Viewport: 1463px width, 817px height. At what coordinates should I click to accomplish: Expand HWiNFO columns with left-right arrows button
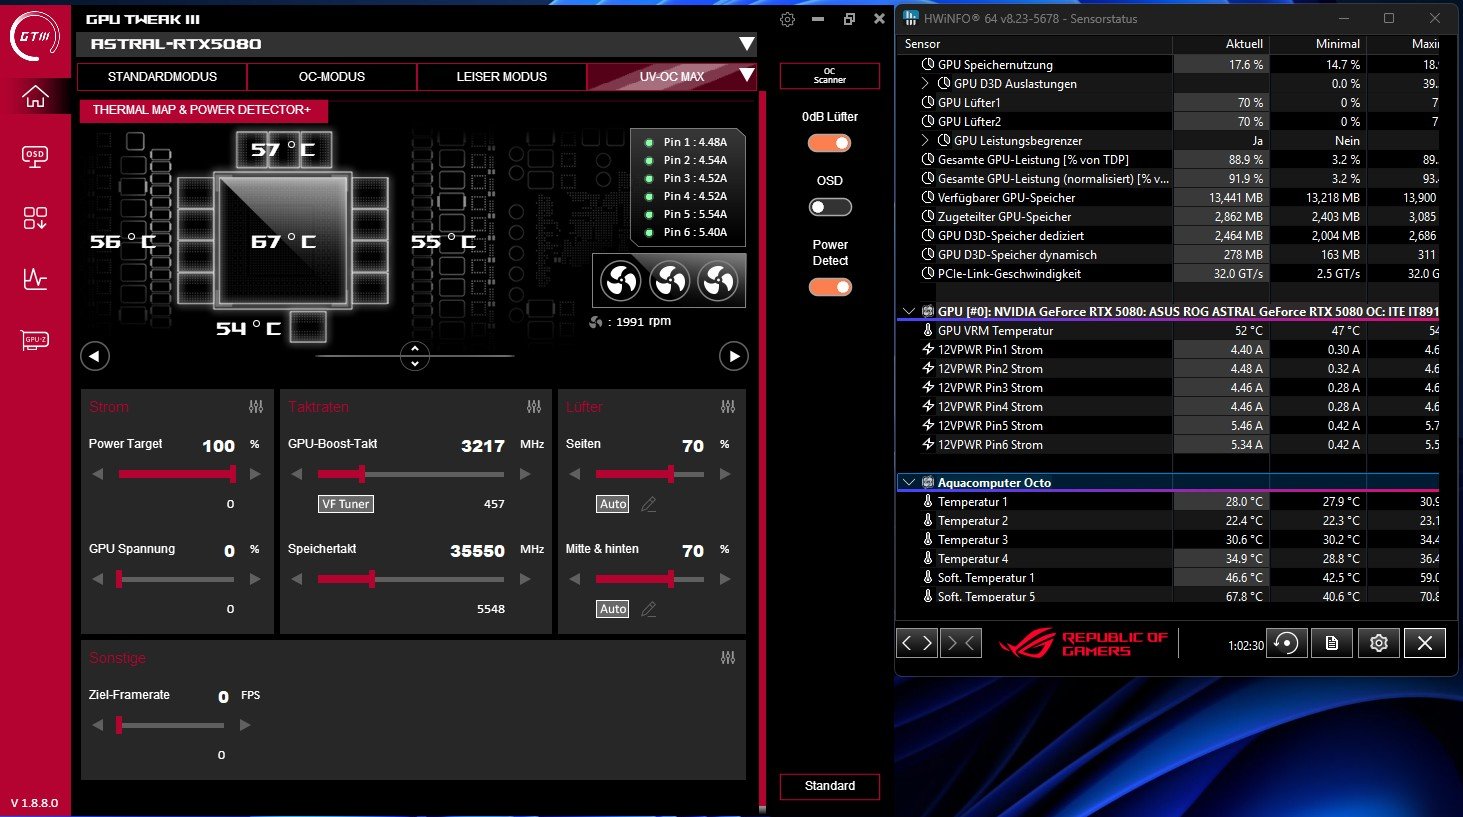(x=917, y=643)
